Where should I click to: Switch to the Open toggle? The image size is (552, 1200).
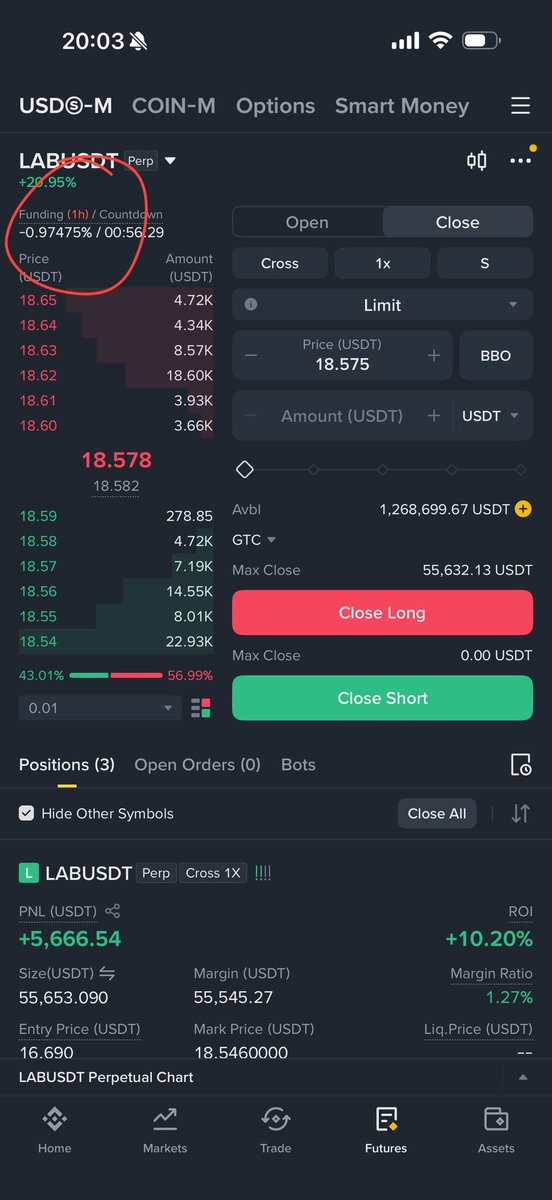tap(307, 223)
